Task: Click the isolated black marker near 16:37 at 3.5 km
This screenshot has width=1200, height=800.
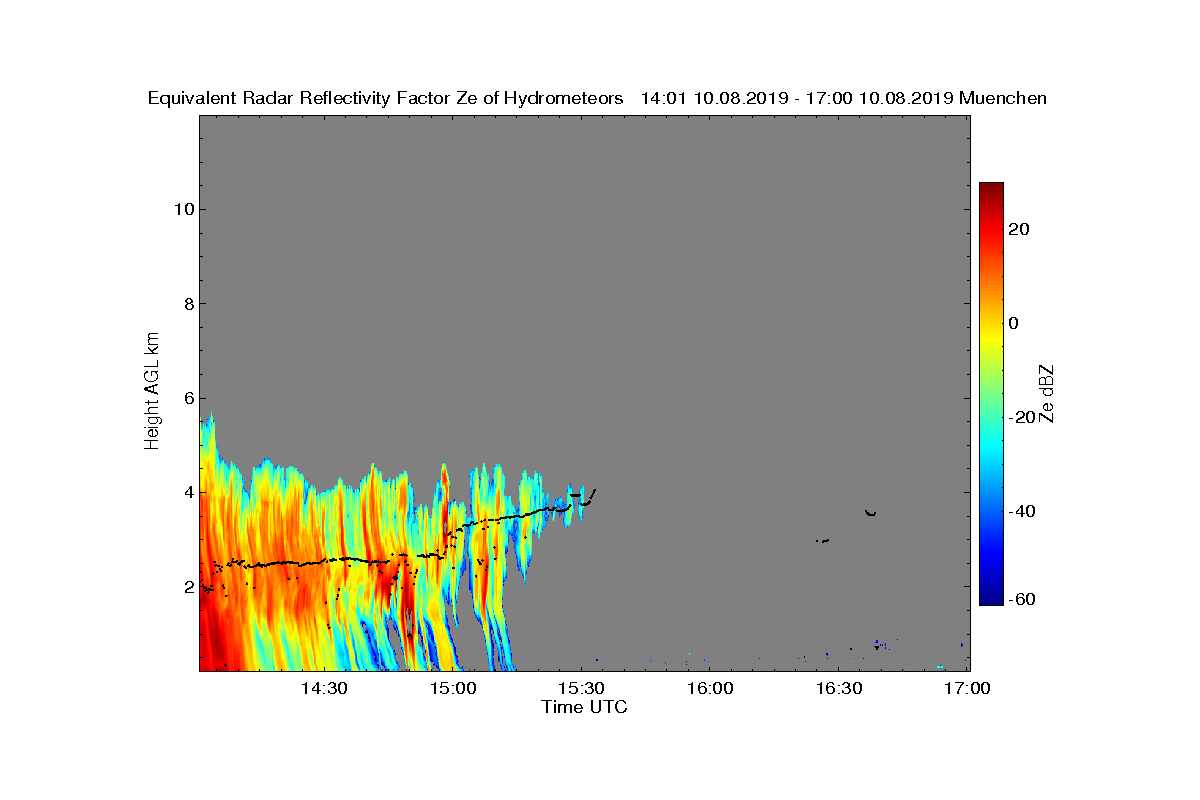Action: pyautogui.click(x=870, y=513)
